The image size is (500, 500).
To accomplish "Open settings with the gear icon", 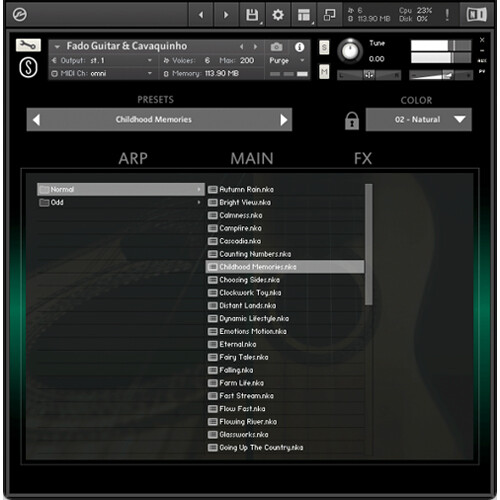I will pos(278,15).
